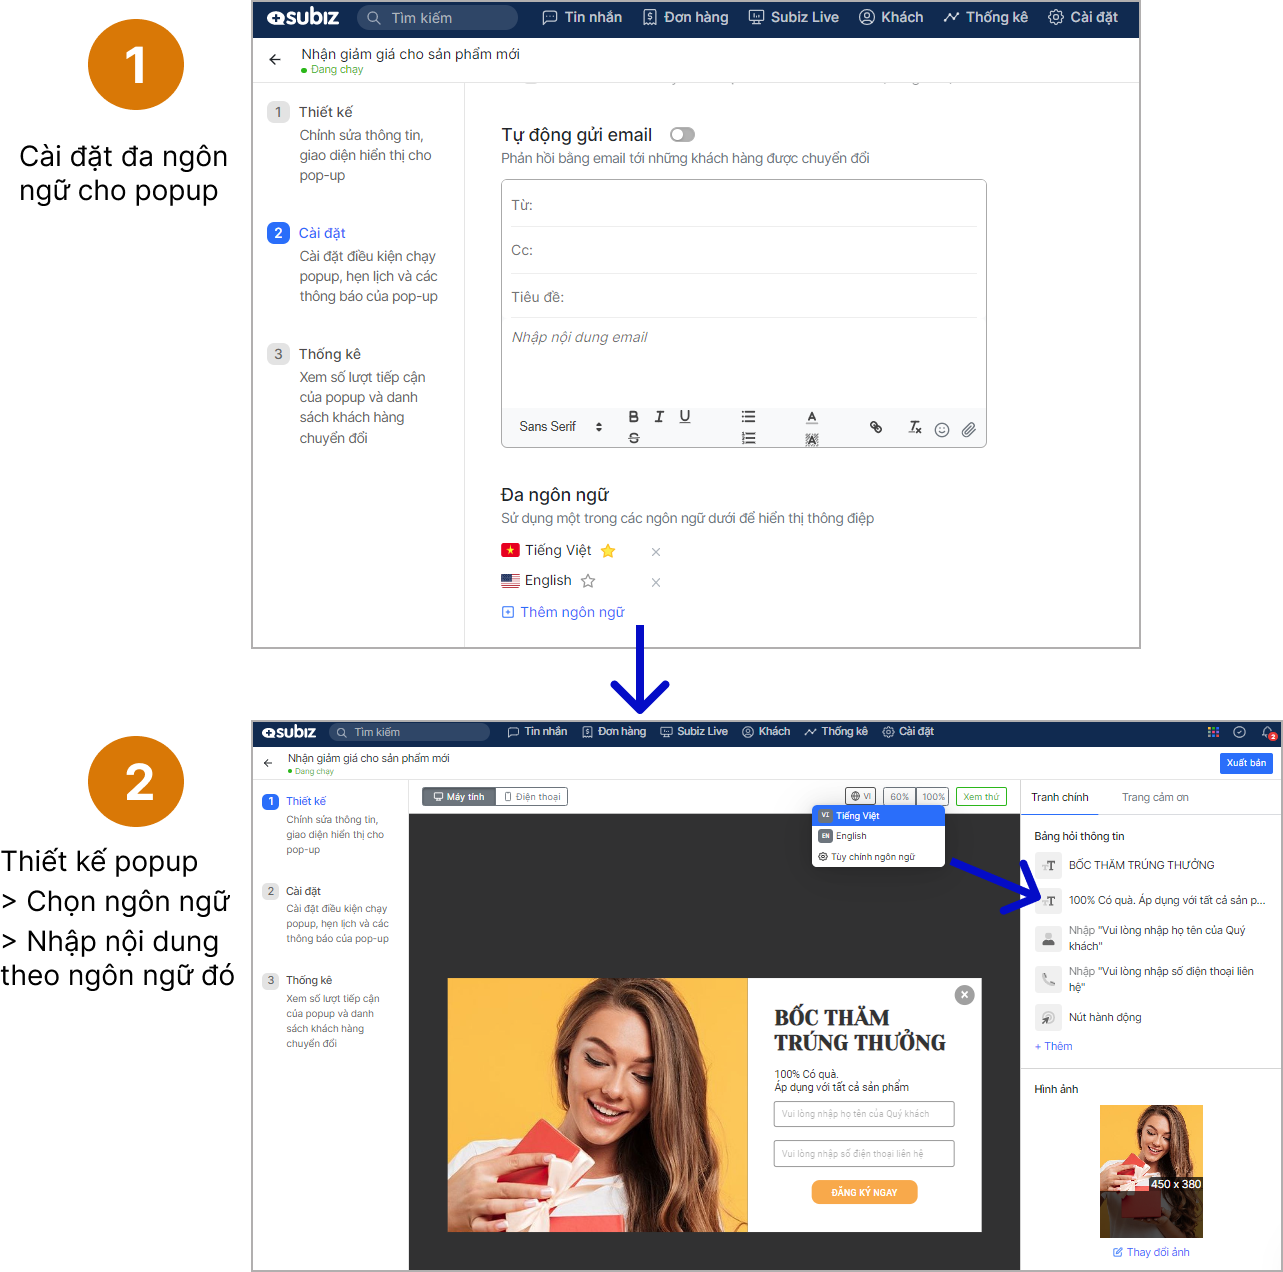The height and width of the screenshot is (1272, 1283).
Task: Open the notification bell with red badge
Action: pyautogui.click(x=1267, y=732)
